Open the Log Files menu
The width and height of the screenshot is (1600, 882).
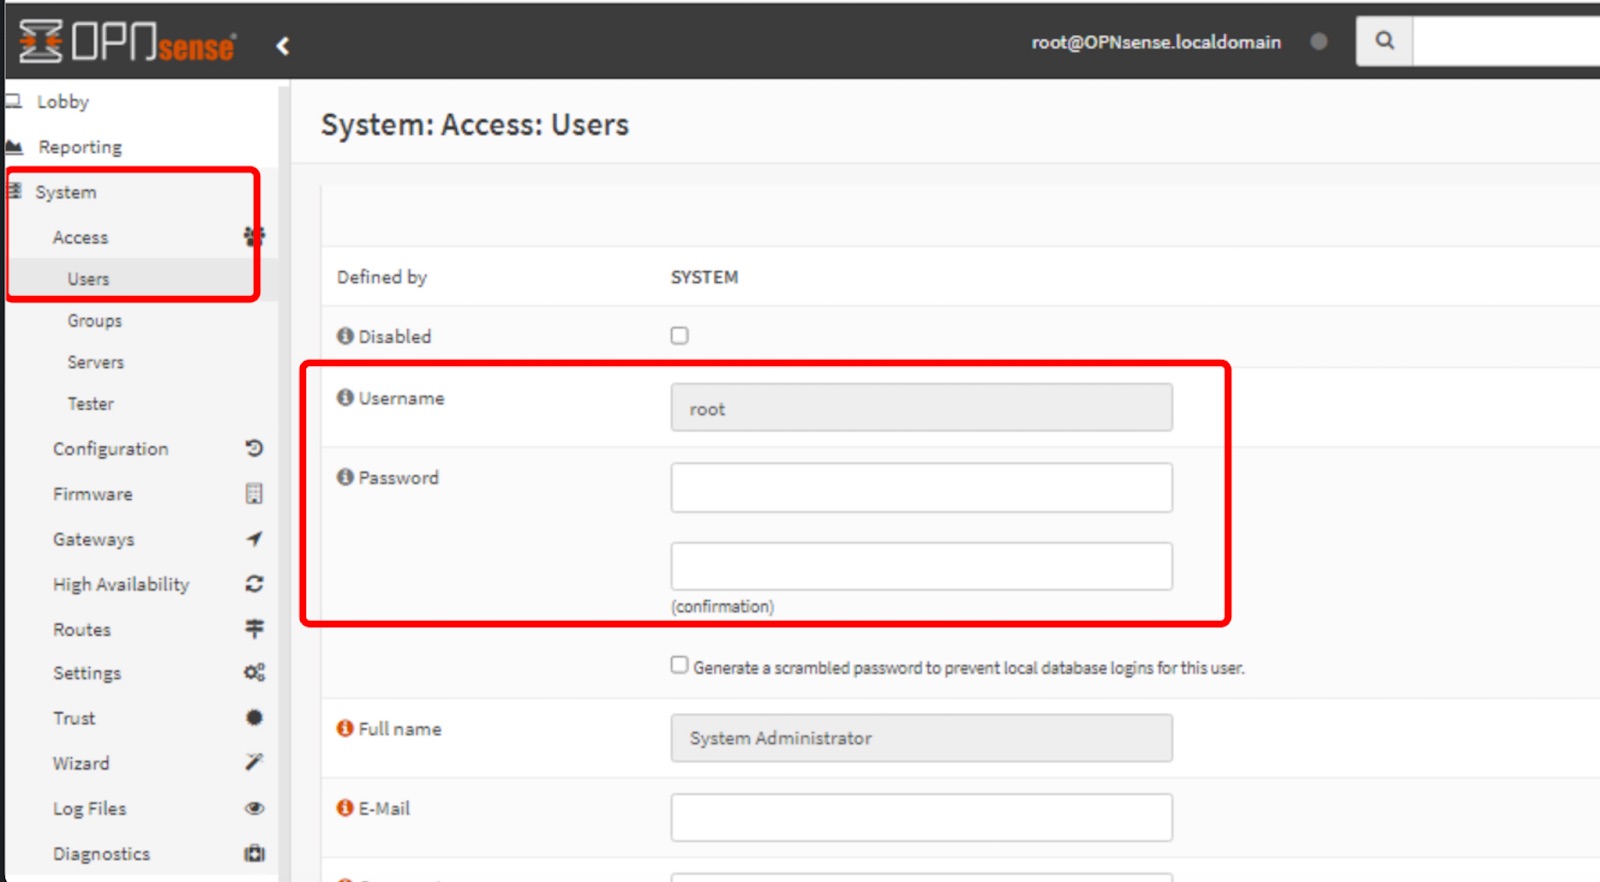click(90, 809)
